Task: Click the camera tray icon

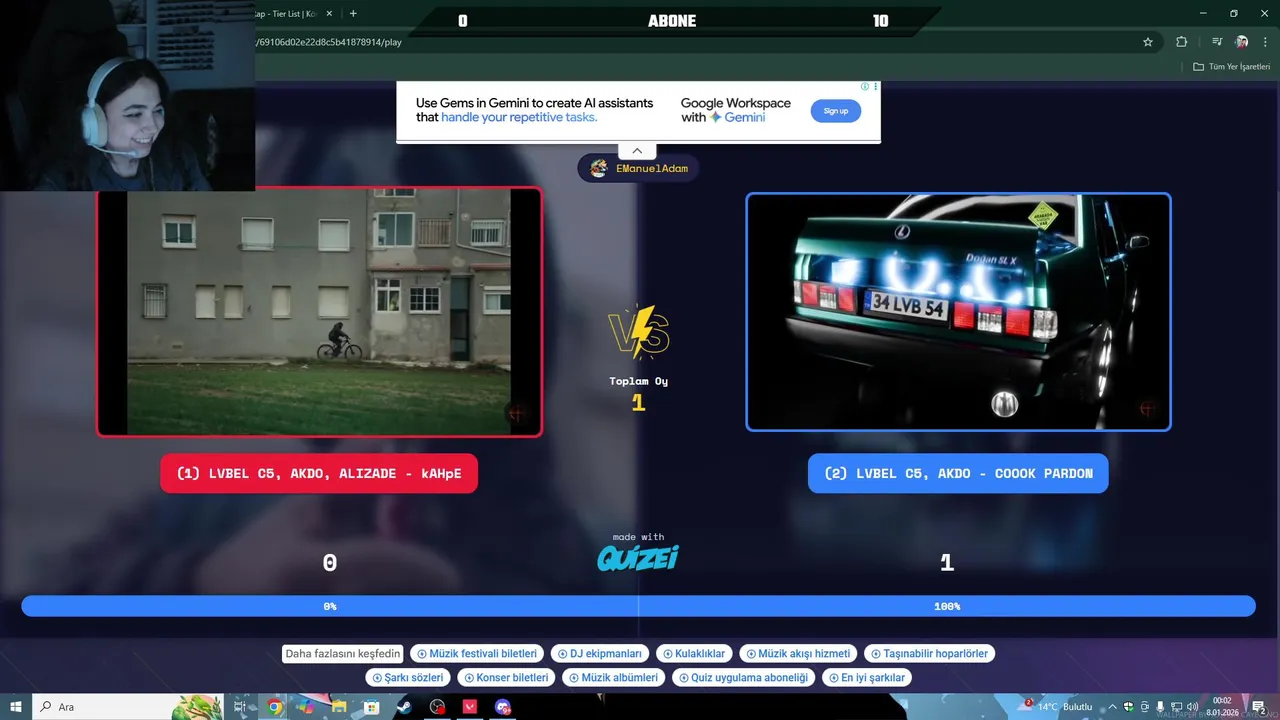Action: (1144, 707)
